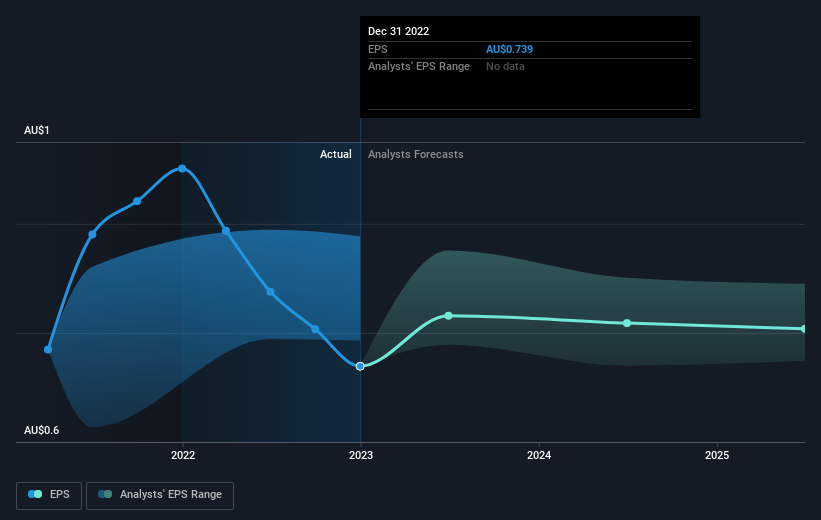This screenshot has height=520, width=821.
Task: Click the 'Analysts Forecasts' label
Action: click(x=416, y=154)
